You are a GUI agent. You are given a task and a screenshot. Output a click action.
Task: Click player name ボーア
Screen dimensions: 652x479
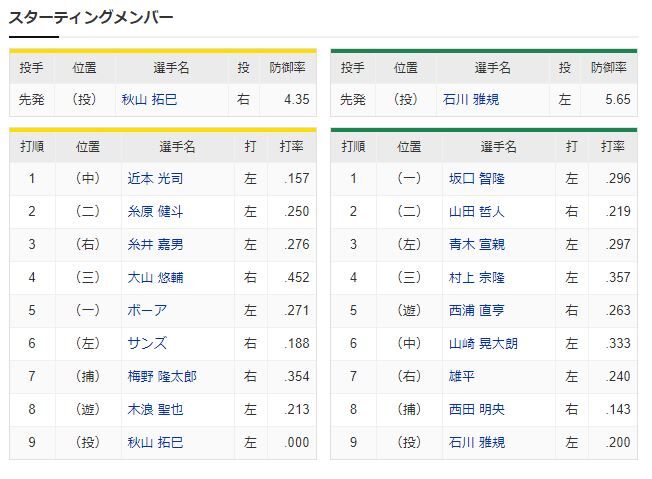coord(147,310)
